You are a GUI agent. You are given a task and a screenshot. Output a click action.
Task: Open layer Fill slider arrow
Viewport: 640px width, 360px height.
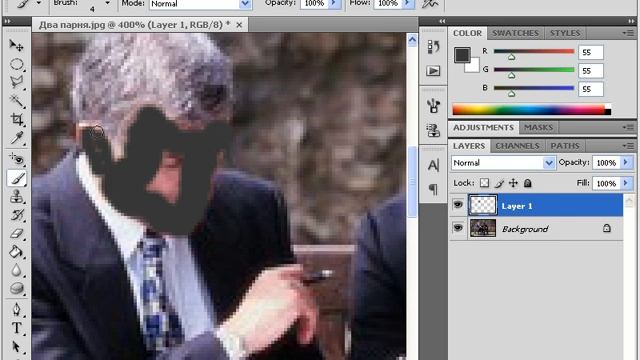click(626, 183)
